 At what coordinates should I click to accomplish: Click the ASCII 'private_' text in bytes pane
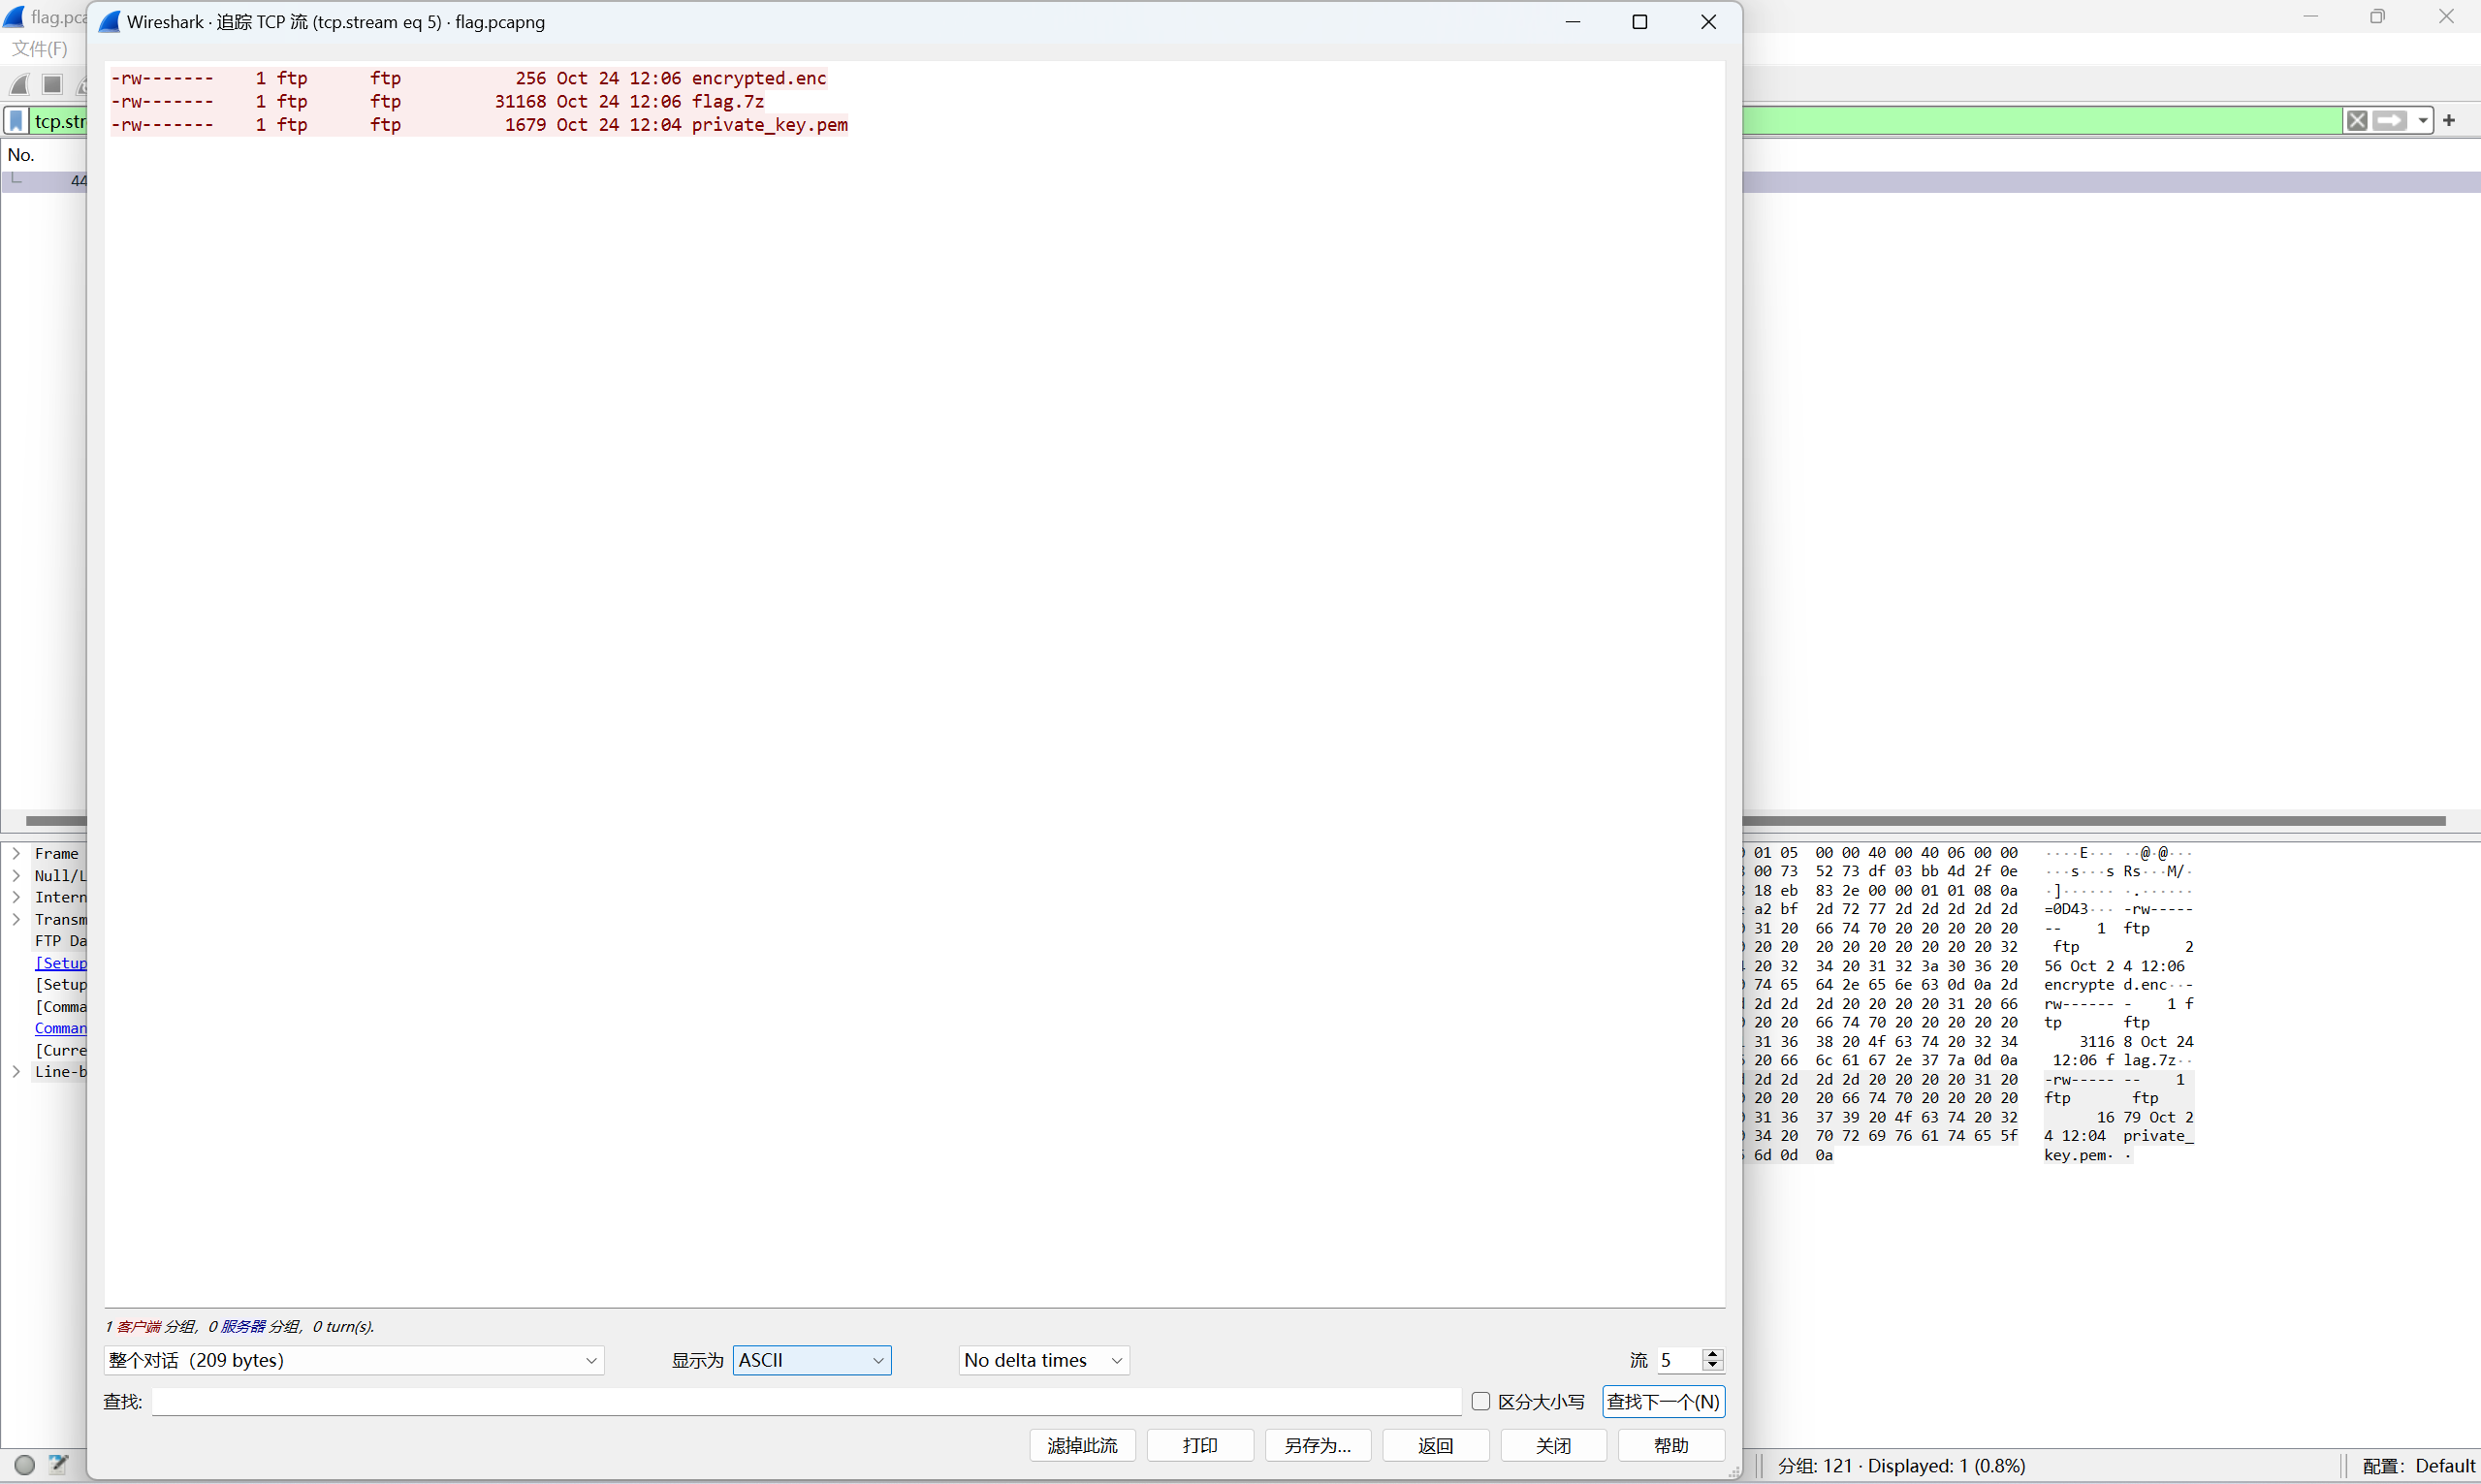click(x=2158, y=1136)
